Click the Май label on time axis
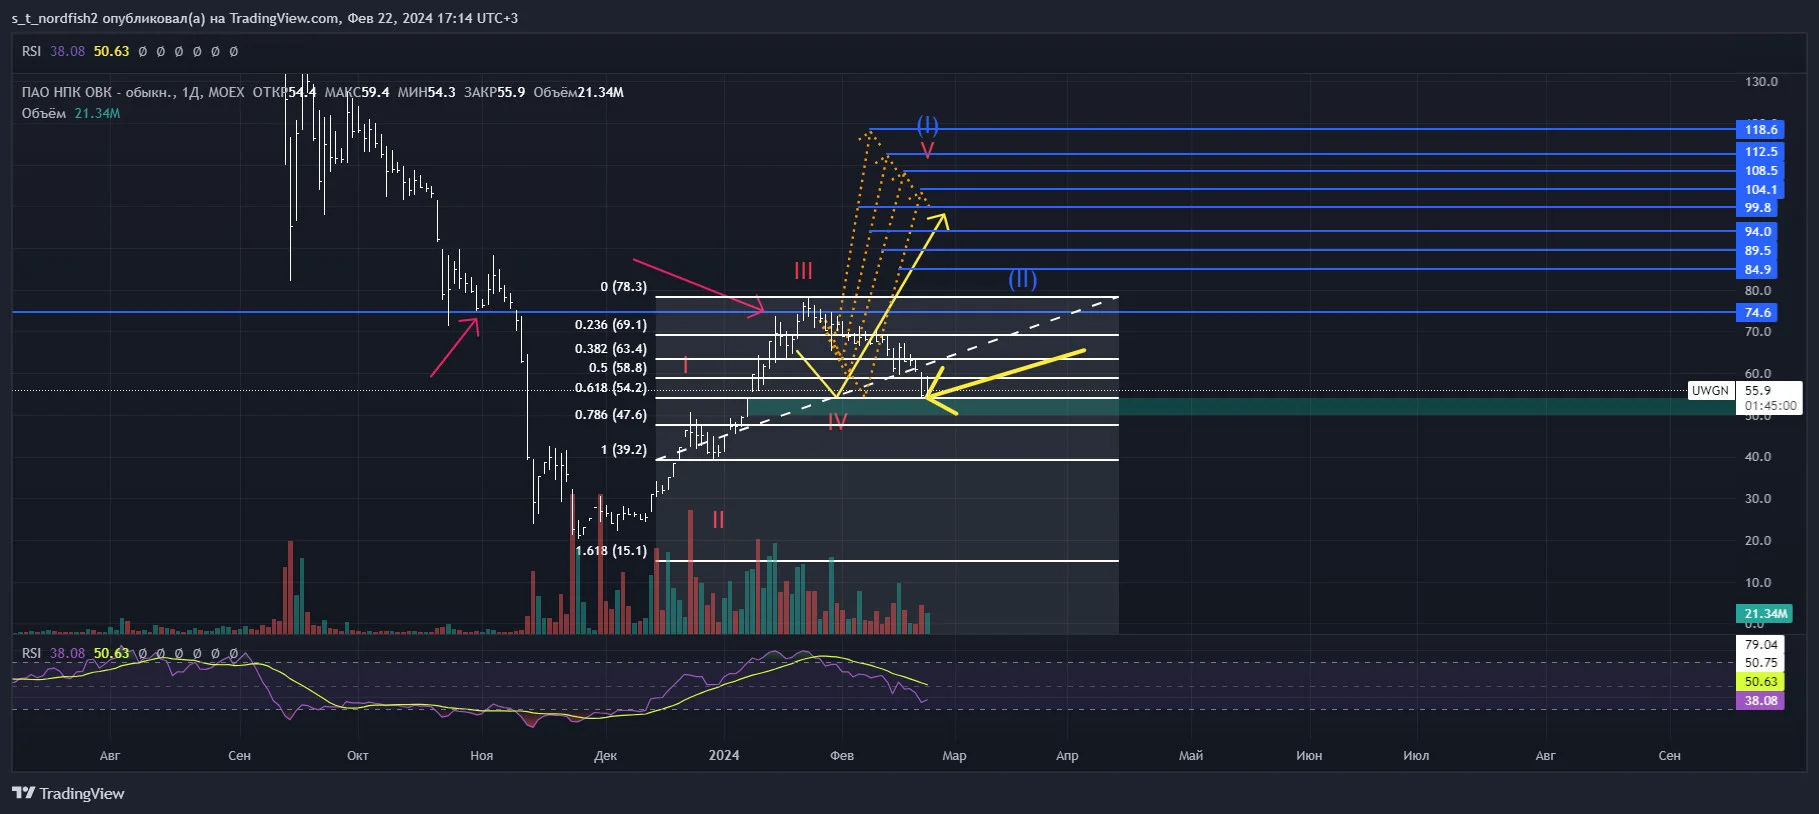Viewport: 1819px width, 814px height. (1190, 755)
